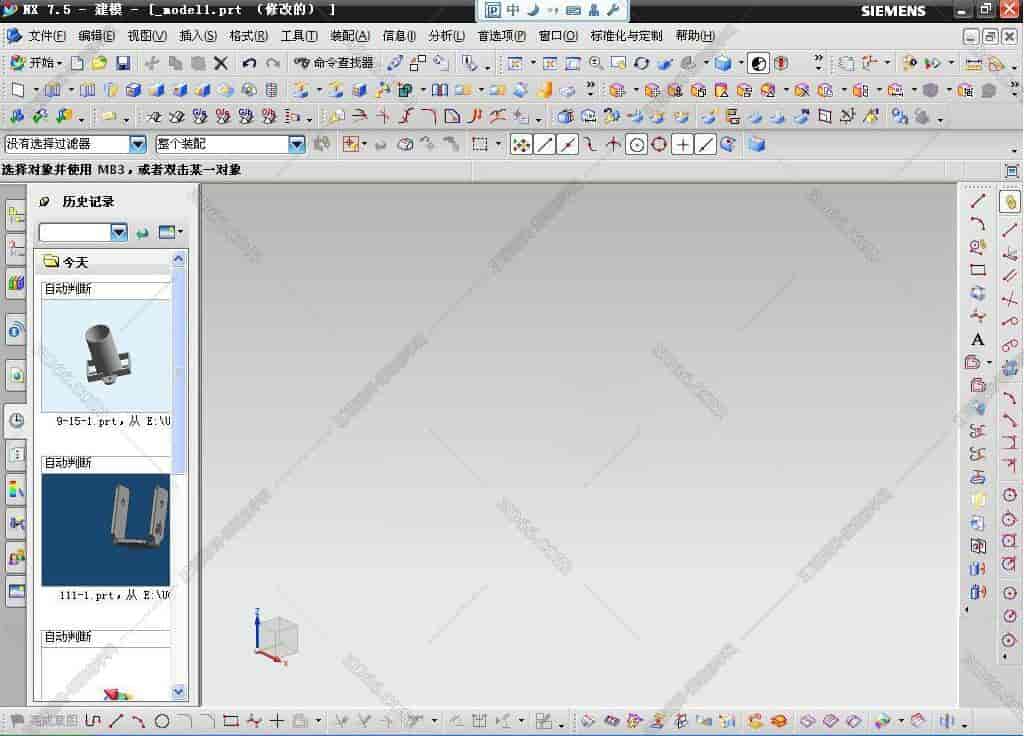Open the 命令查找器 command finder

(x=334, y=63)
